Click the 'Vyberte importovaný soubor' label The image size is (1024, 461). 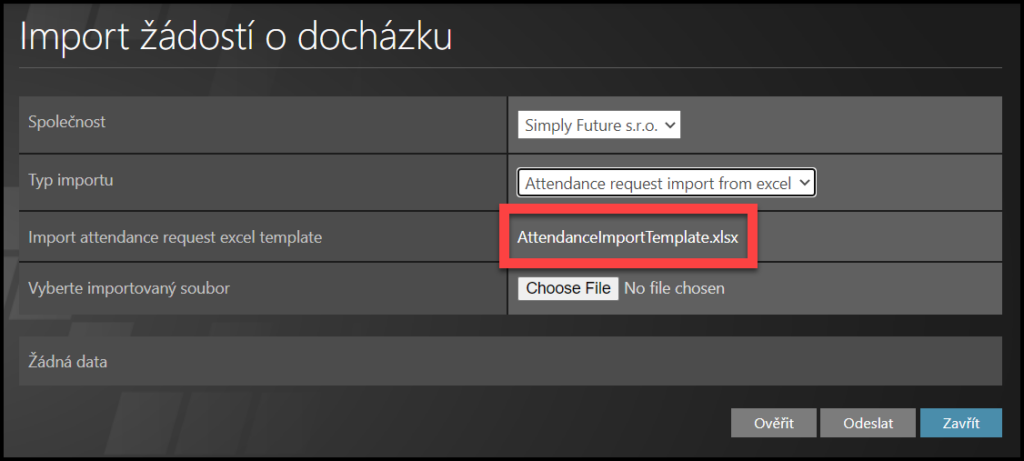click(x=131, y=289)
